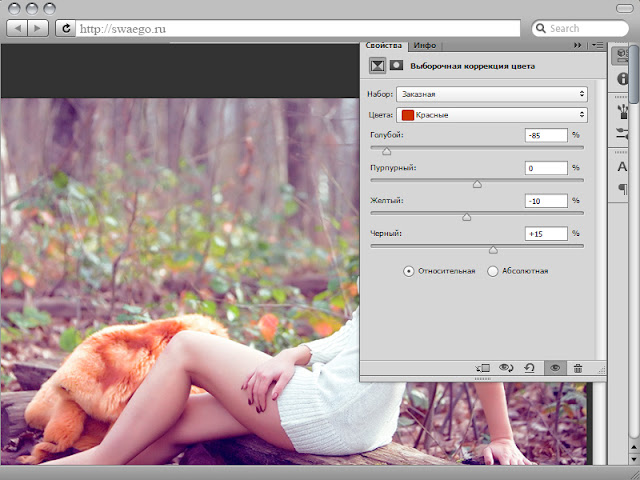
Task: Delete adjustment layer with trash icon
Action: point(578,369)
